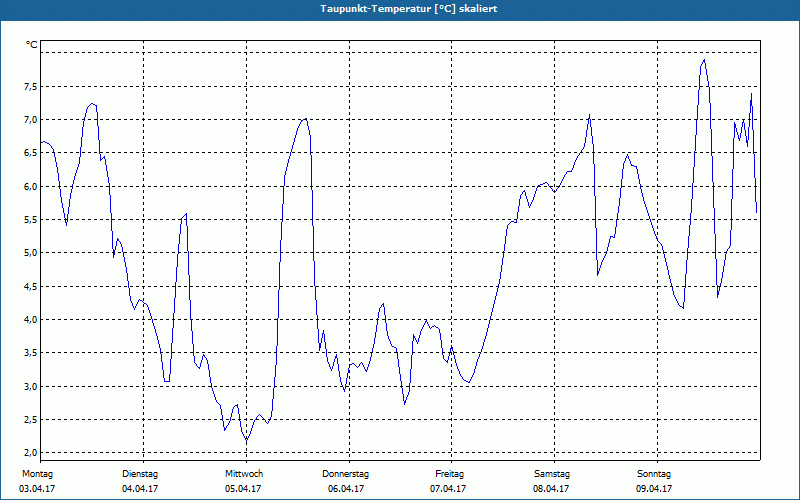Select the 'Dienstag' day label
The width and height of the screenshot is (800, 500).
pyautogui.click(x=140, y=474)
